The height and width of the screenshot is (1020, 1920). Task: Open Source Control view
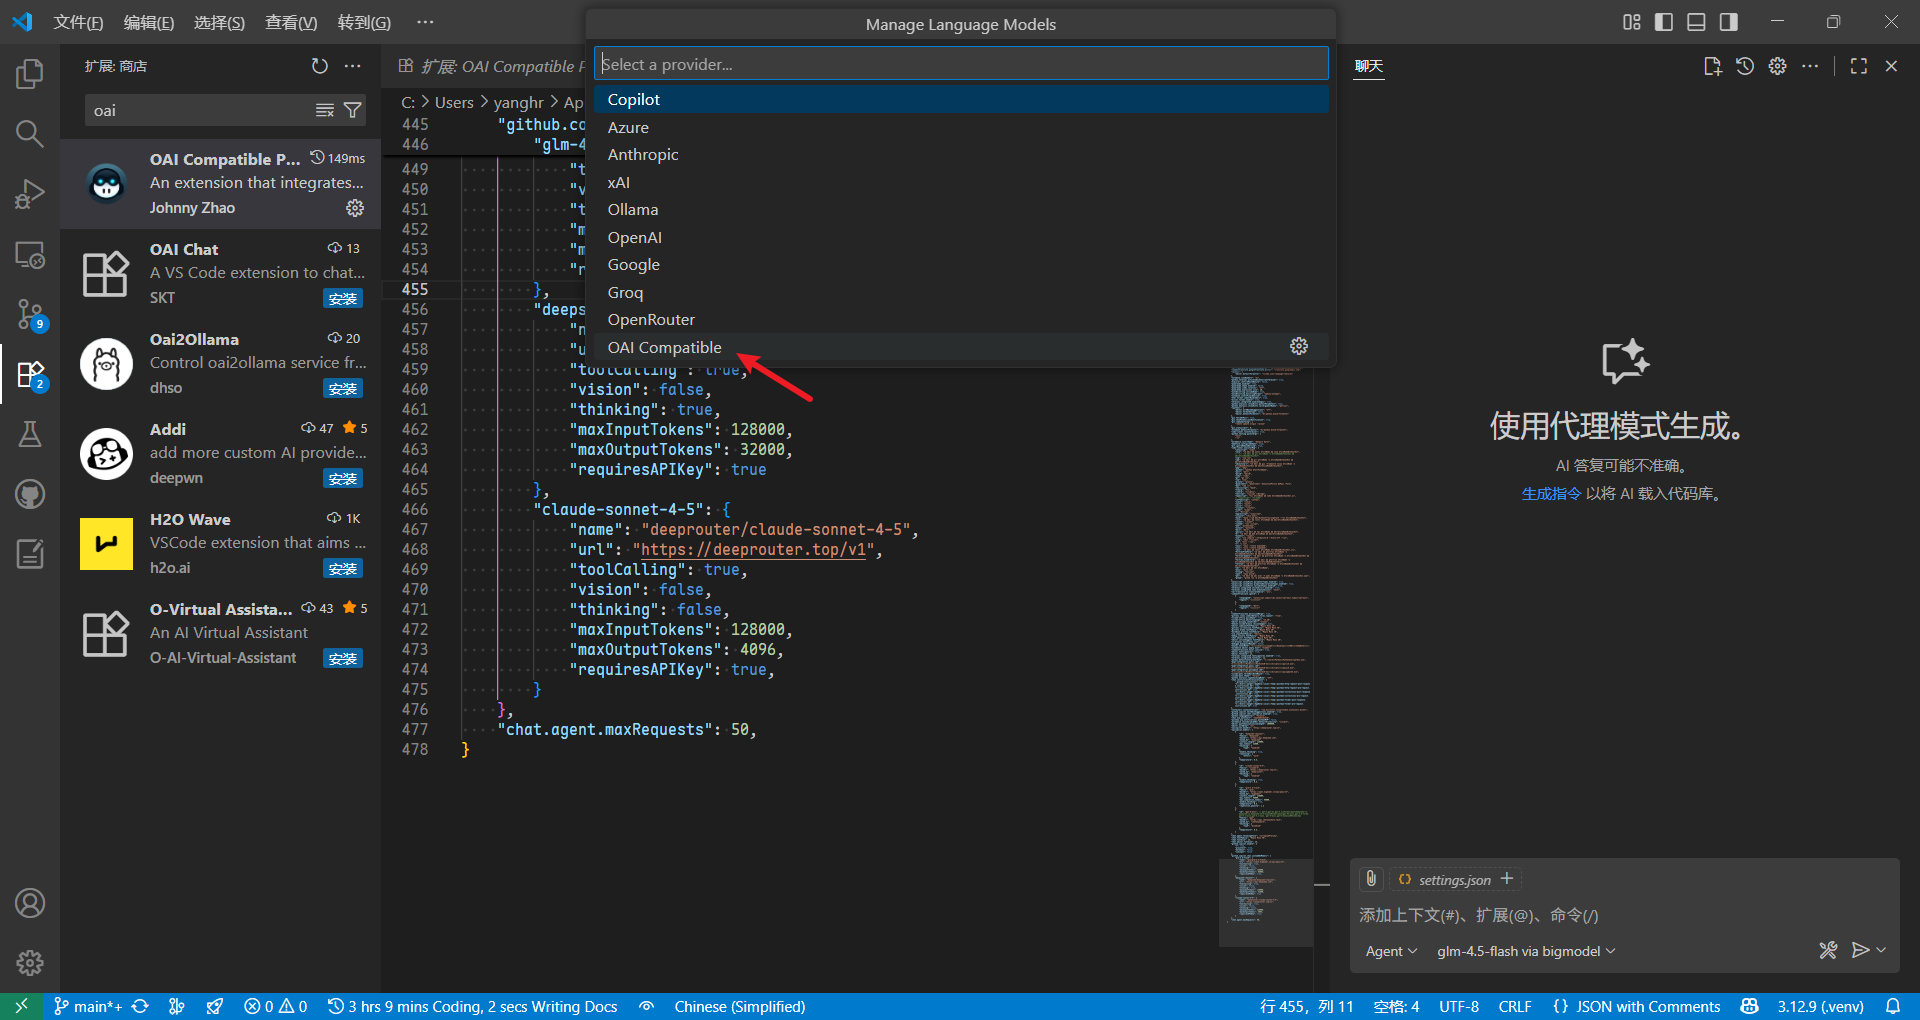pyautogui.click(x=30, y=314)
